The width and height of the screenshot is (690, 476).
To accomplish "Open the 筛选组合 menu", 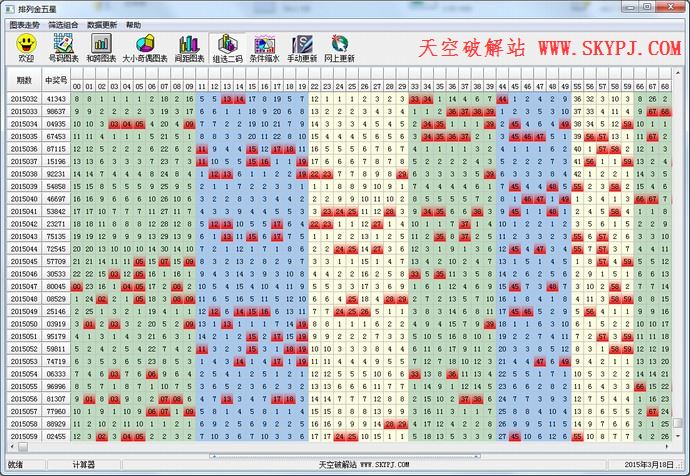I will pos(62,24).
